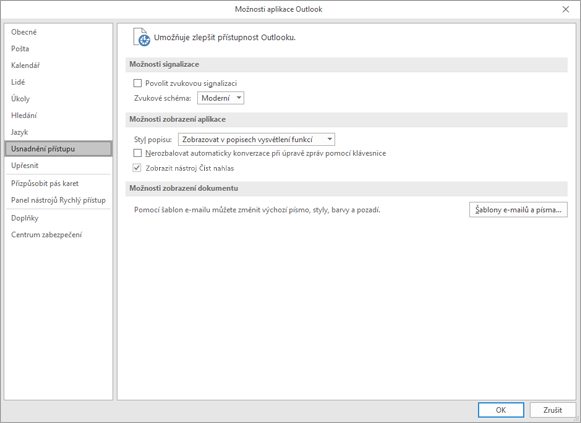The width and height of the screenshot is (581, 423).
Task: Open Přizpůsobit pás karet settings
Action: [45, 183]
